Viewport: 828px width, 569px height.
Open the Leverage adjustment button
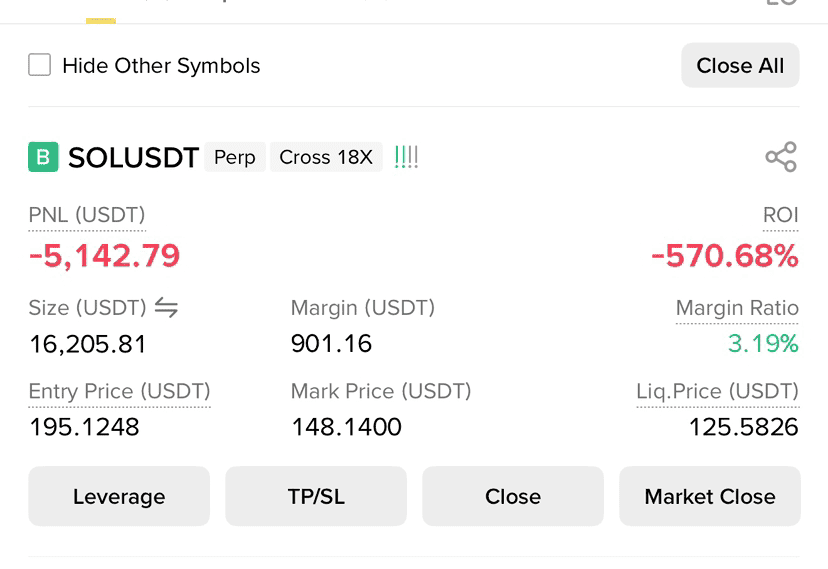(x=119, y=496)
